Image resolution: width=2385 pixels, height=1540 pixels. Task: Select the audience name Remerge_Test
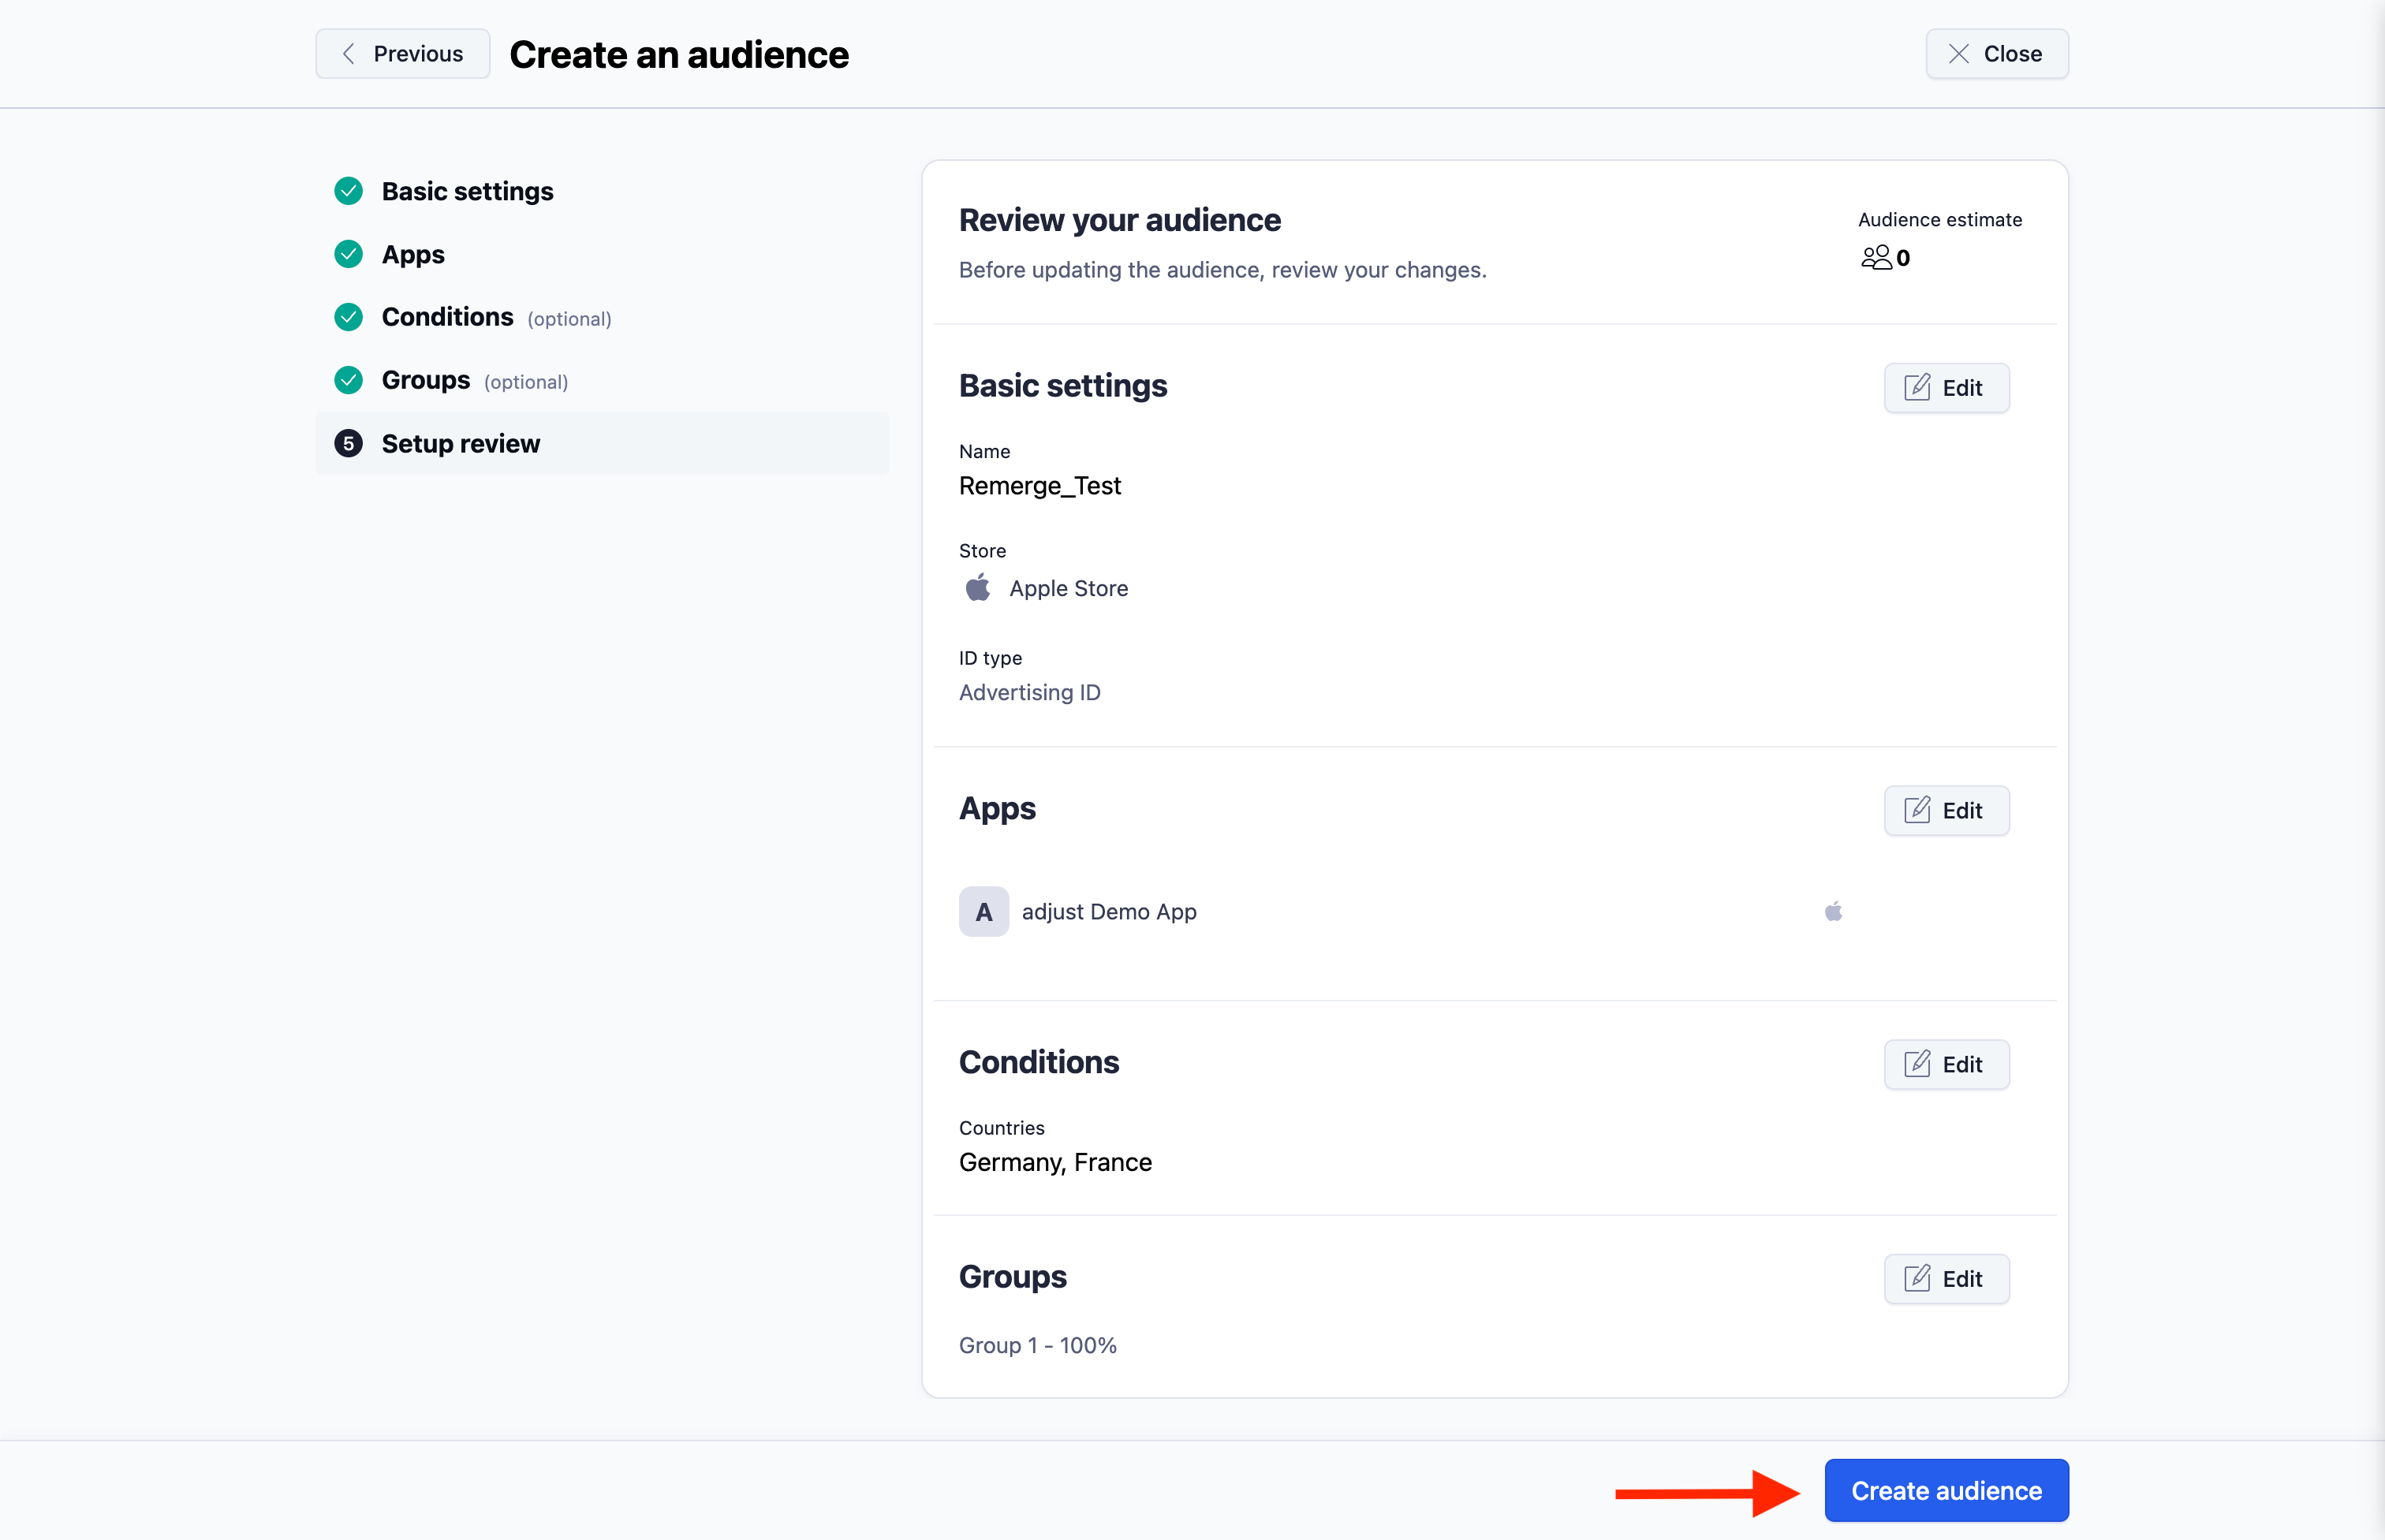pyautogui.click(x=1040, y=486)
